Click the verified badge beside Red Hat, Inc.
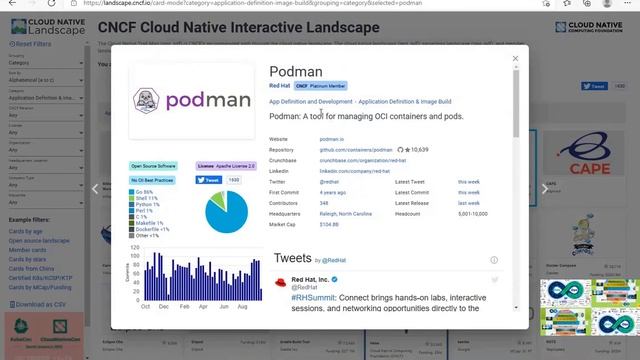 [335, 280]
